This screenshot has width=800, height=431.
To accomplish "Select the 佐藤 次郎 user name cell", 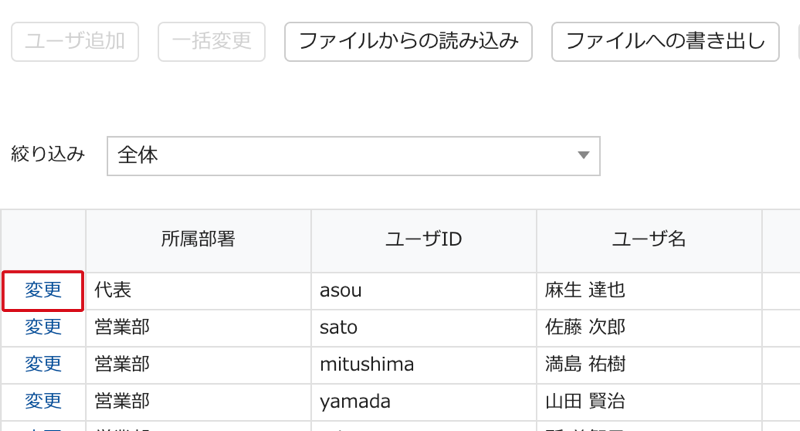I will click(x=648, y=327).
